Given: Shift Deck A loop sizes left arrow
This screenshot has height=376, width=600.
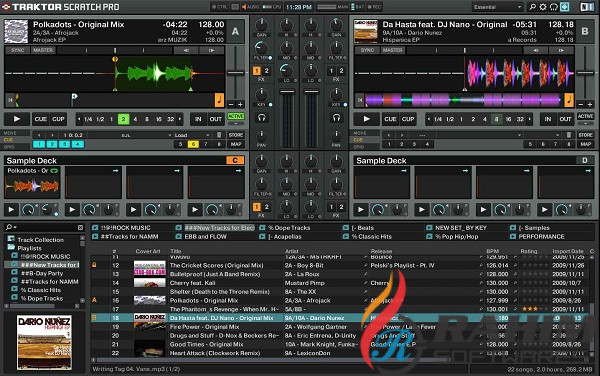Looking at the screenshot, I should tap(79, 119).
